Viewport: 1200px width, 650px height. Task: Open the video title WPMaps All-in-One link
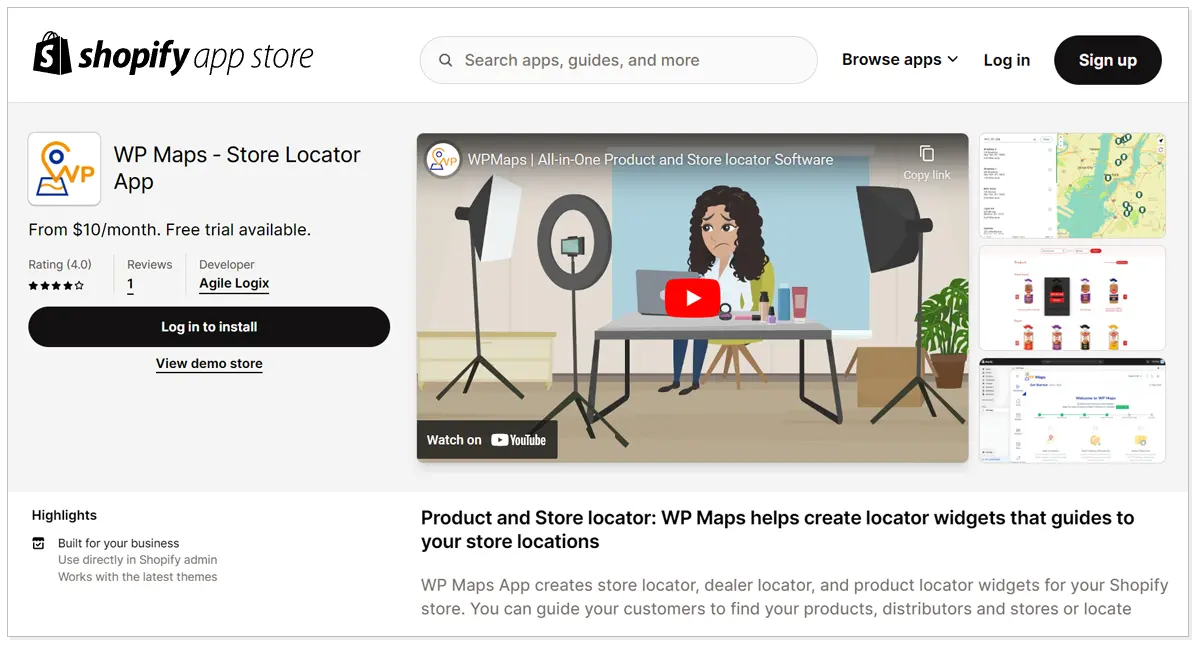pyautogui.click(x=651, y=159)
